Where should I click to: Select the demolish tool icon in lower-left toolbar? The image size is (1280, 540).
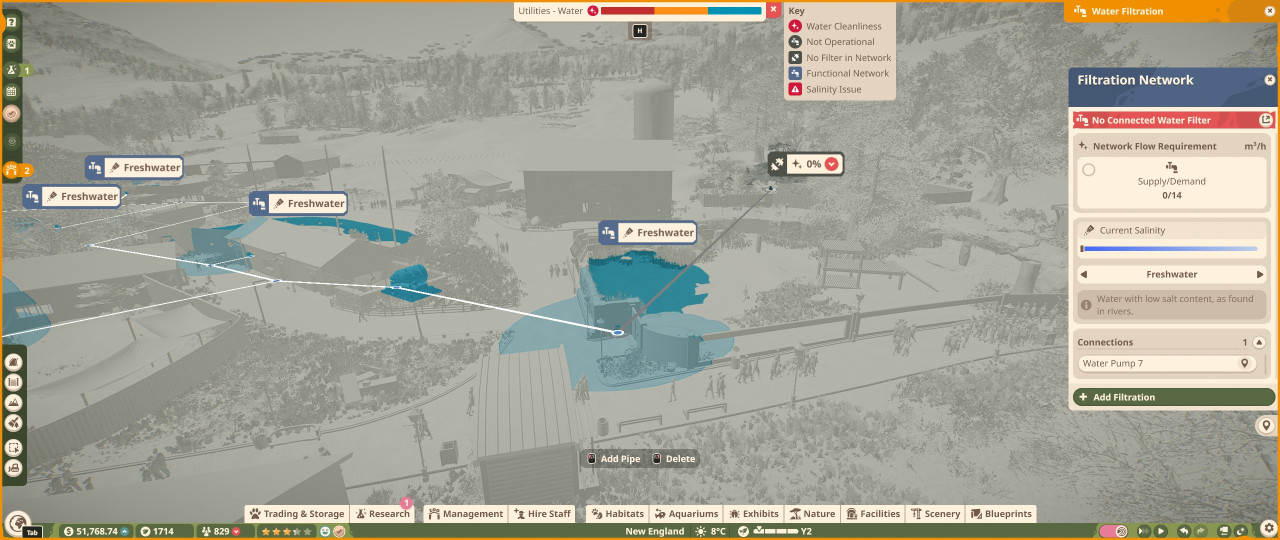point(14,425)
